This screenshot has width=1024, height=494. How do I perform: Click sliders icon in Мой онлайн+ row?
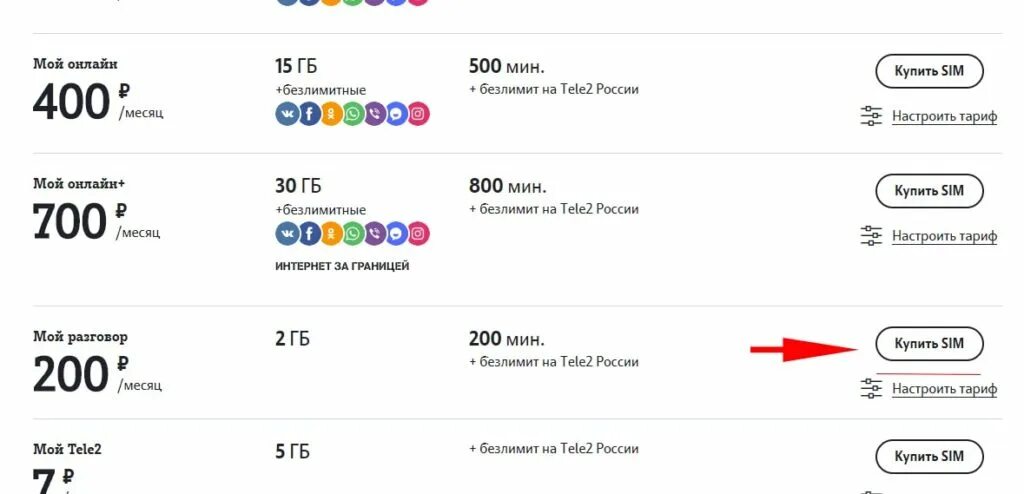pos(871,236)
